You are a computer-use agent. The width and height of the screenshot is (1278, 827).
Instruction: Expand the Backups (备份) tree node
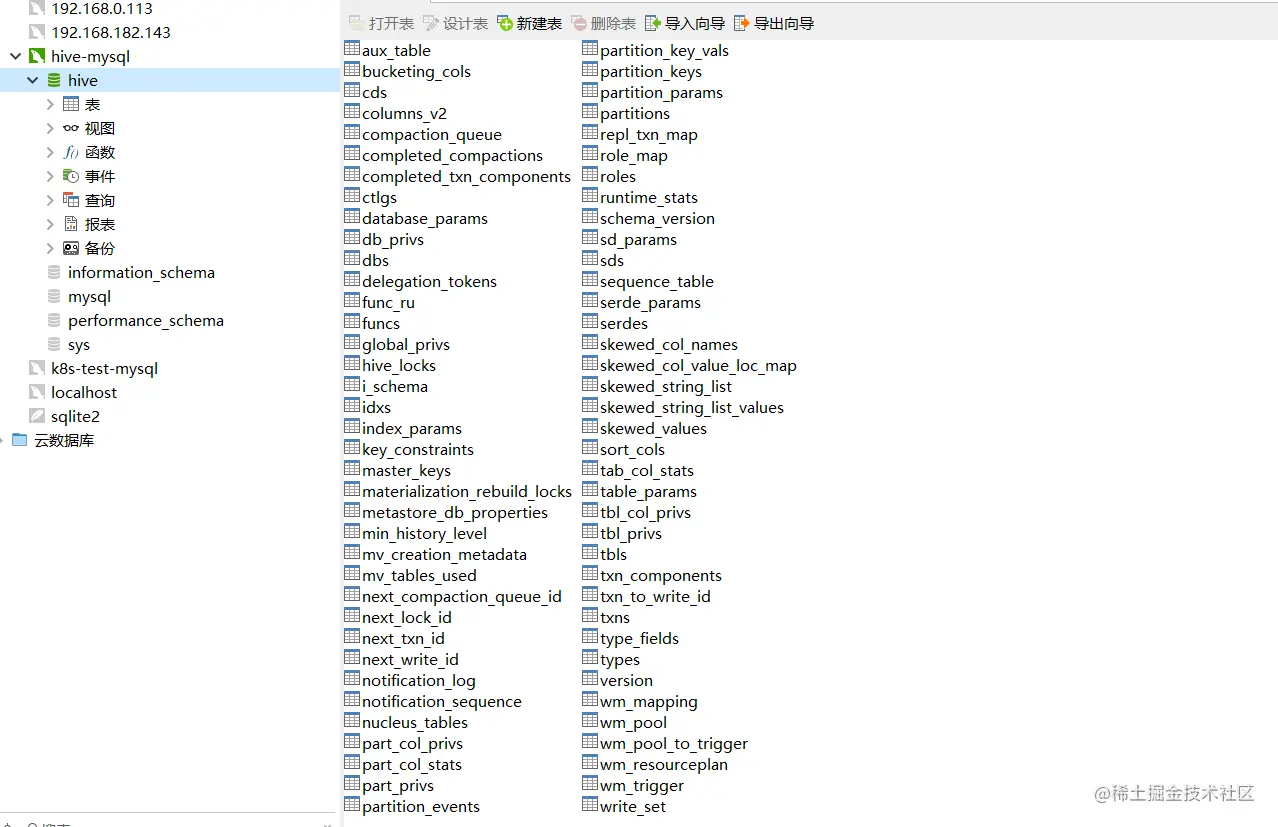click(x=50, y=248)
